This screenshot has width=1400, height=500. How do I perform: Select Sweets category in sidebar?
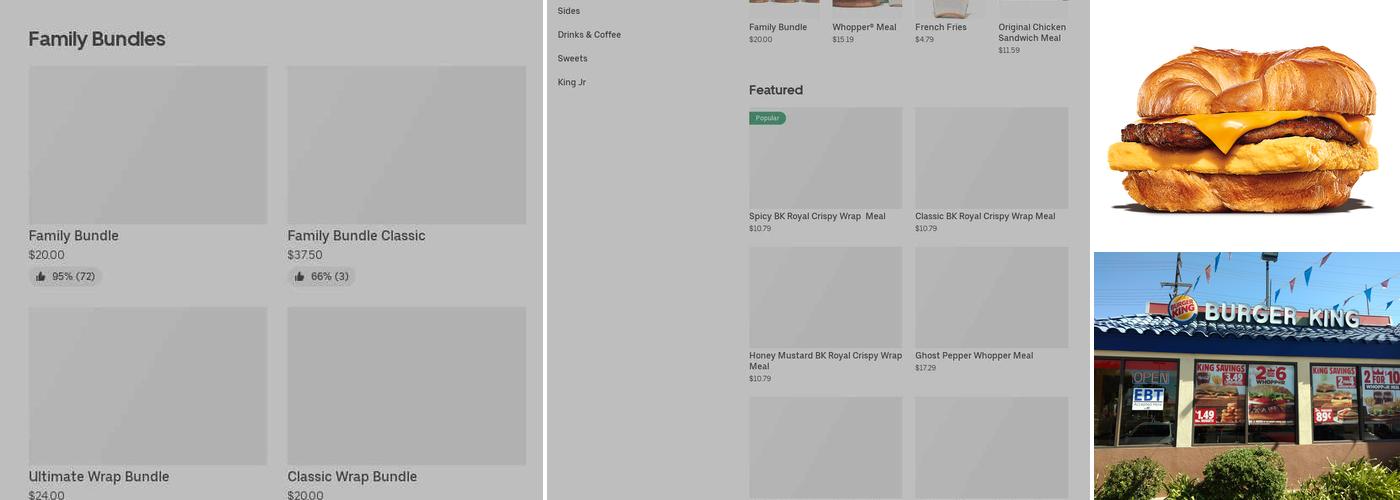(x=572, y=59)
